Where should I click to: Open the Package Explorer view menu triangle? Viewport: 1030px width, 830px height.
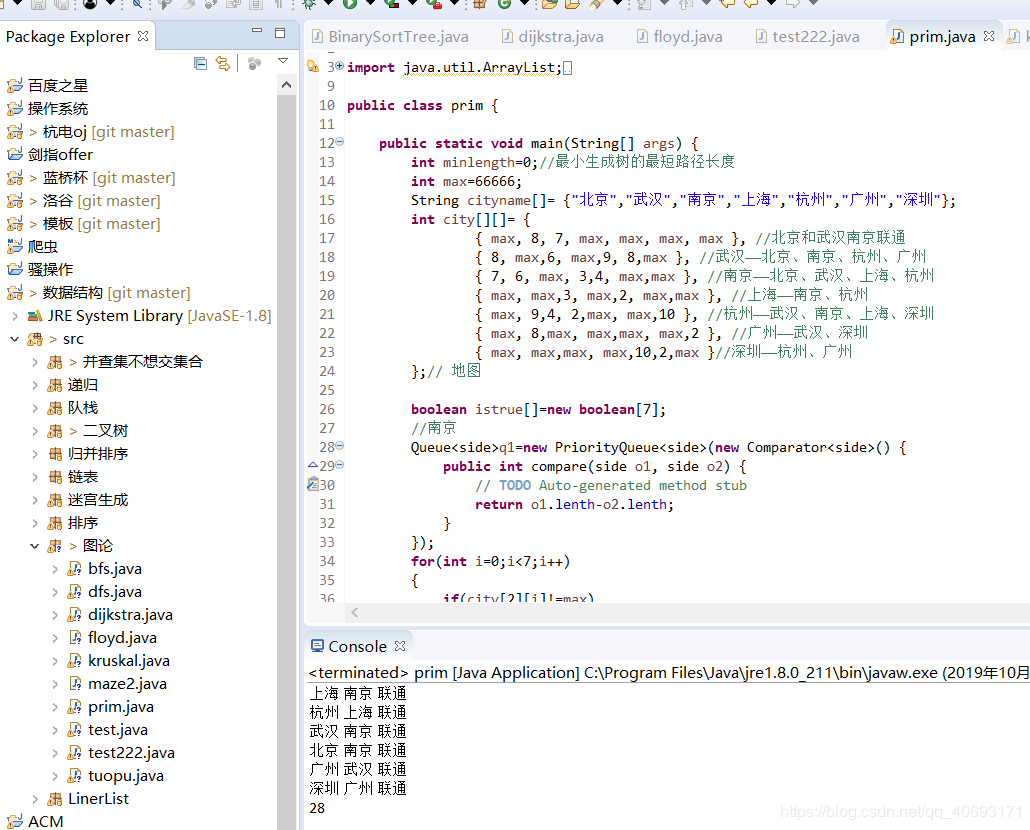pos(283,61)
